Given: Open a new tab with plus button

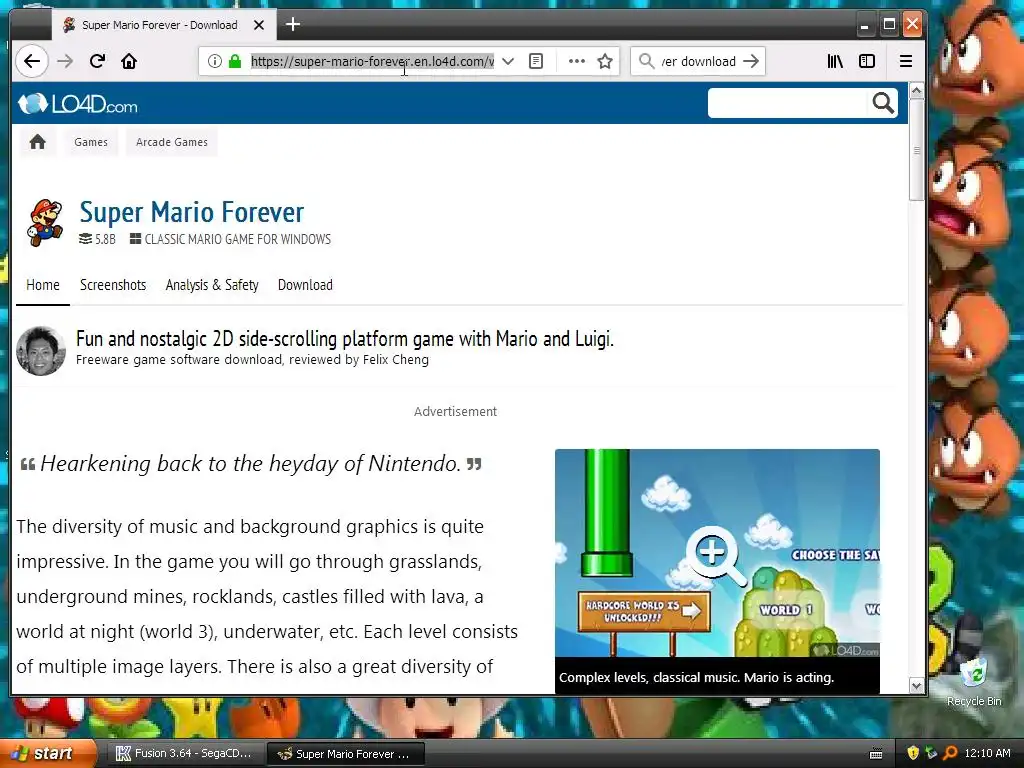Looking at the screenshot, I should click(293, 25).
